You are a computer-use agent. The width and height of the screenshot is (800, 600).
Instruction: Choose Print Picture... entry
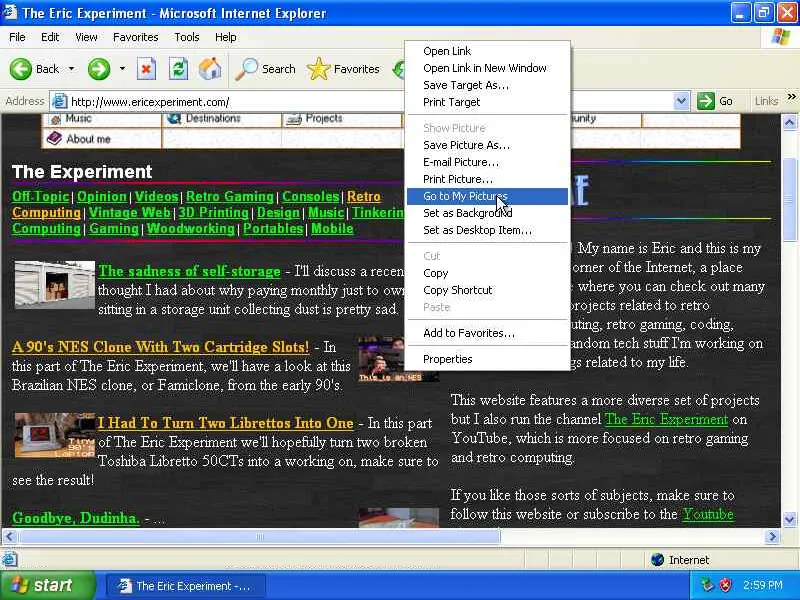[487, 179]
